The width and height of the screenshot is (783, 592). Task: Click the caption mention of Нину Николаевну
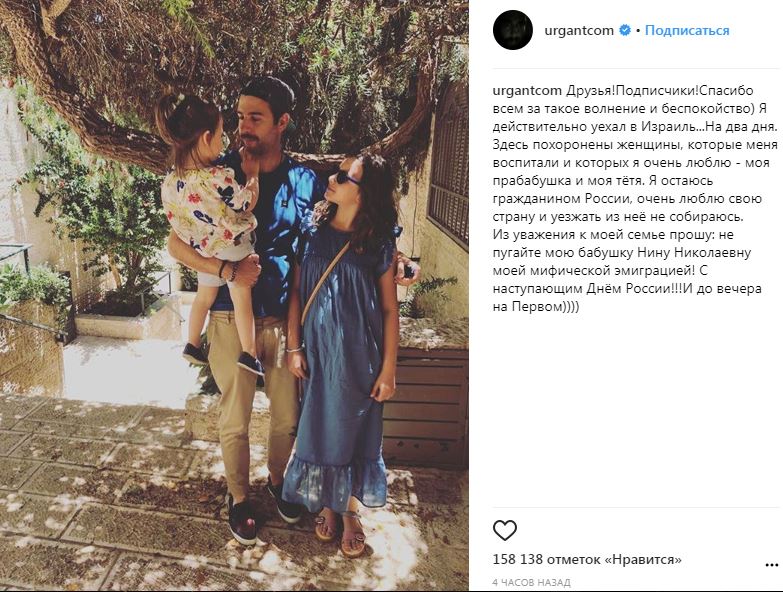point(694,253)
